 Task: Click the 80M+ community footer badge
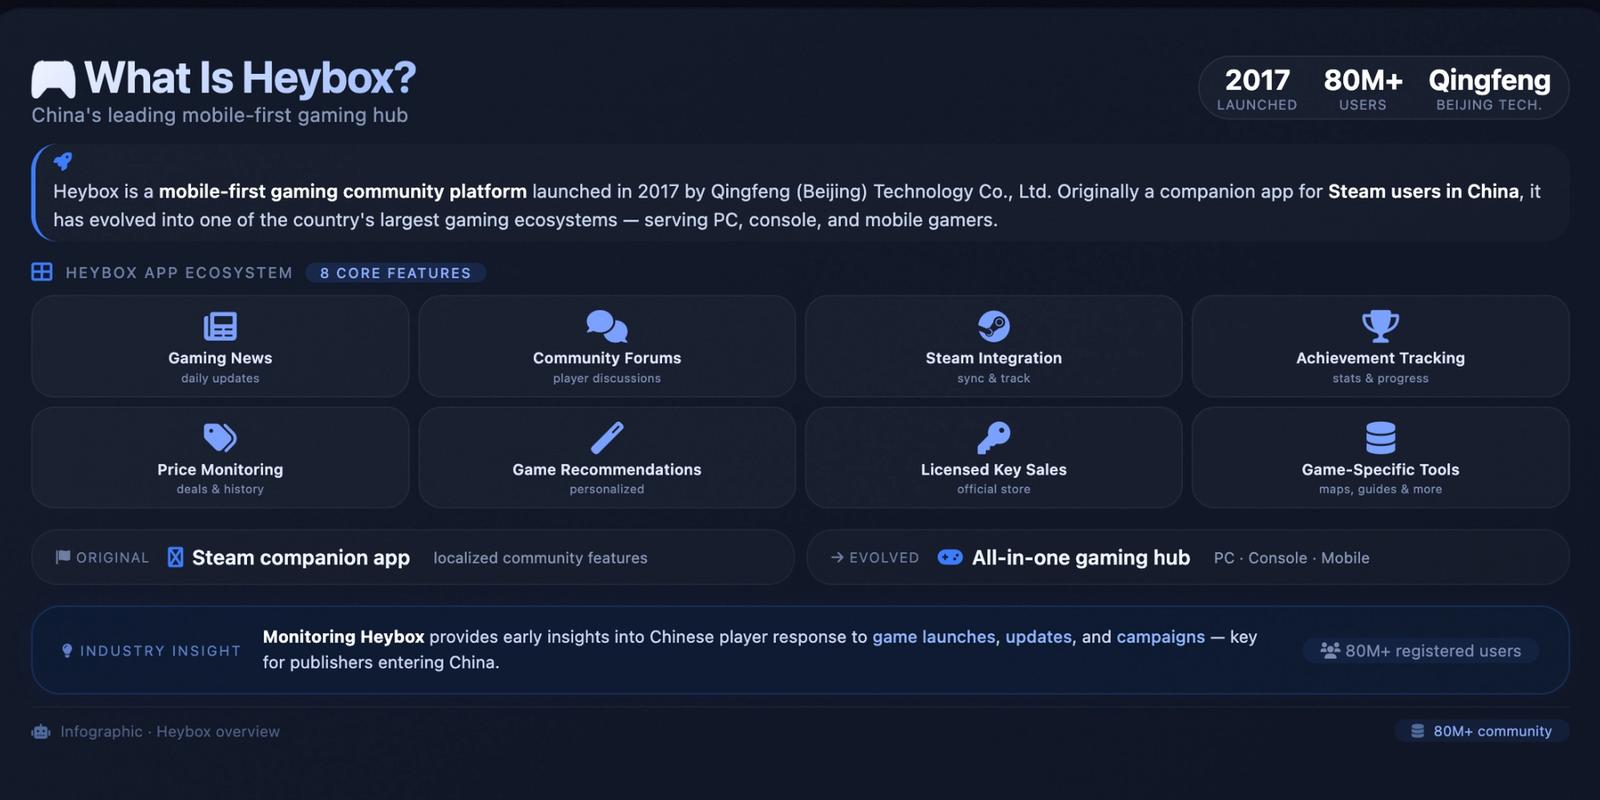[1482, 732]
